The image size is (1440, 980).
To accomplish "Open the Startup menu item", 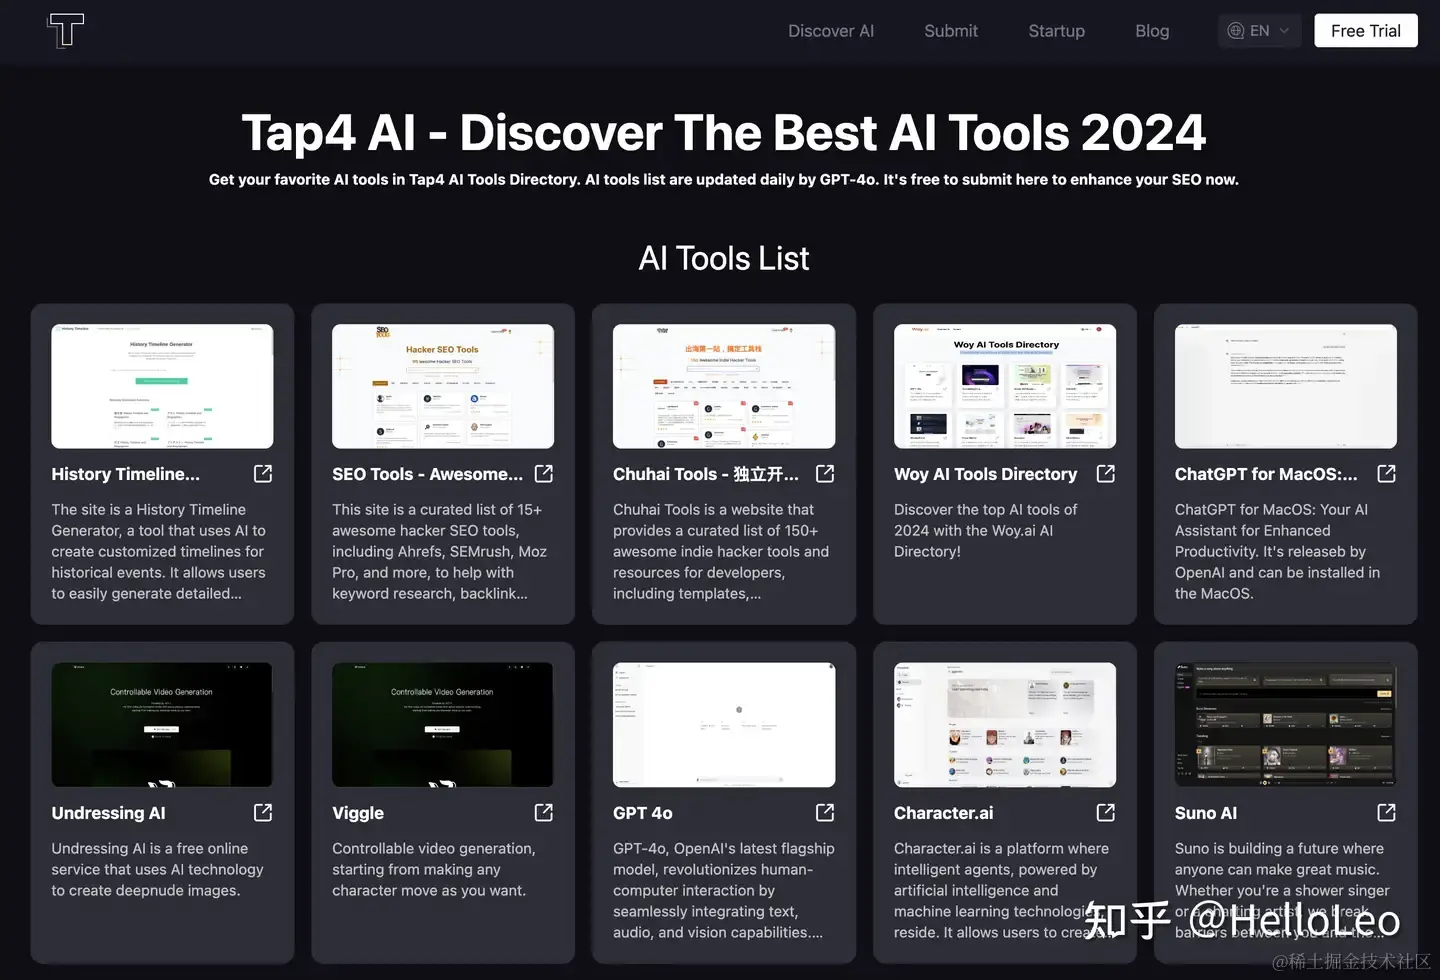I will tap(1057, 31).
